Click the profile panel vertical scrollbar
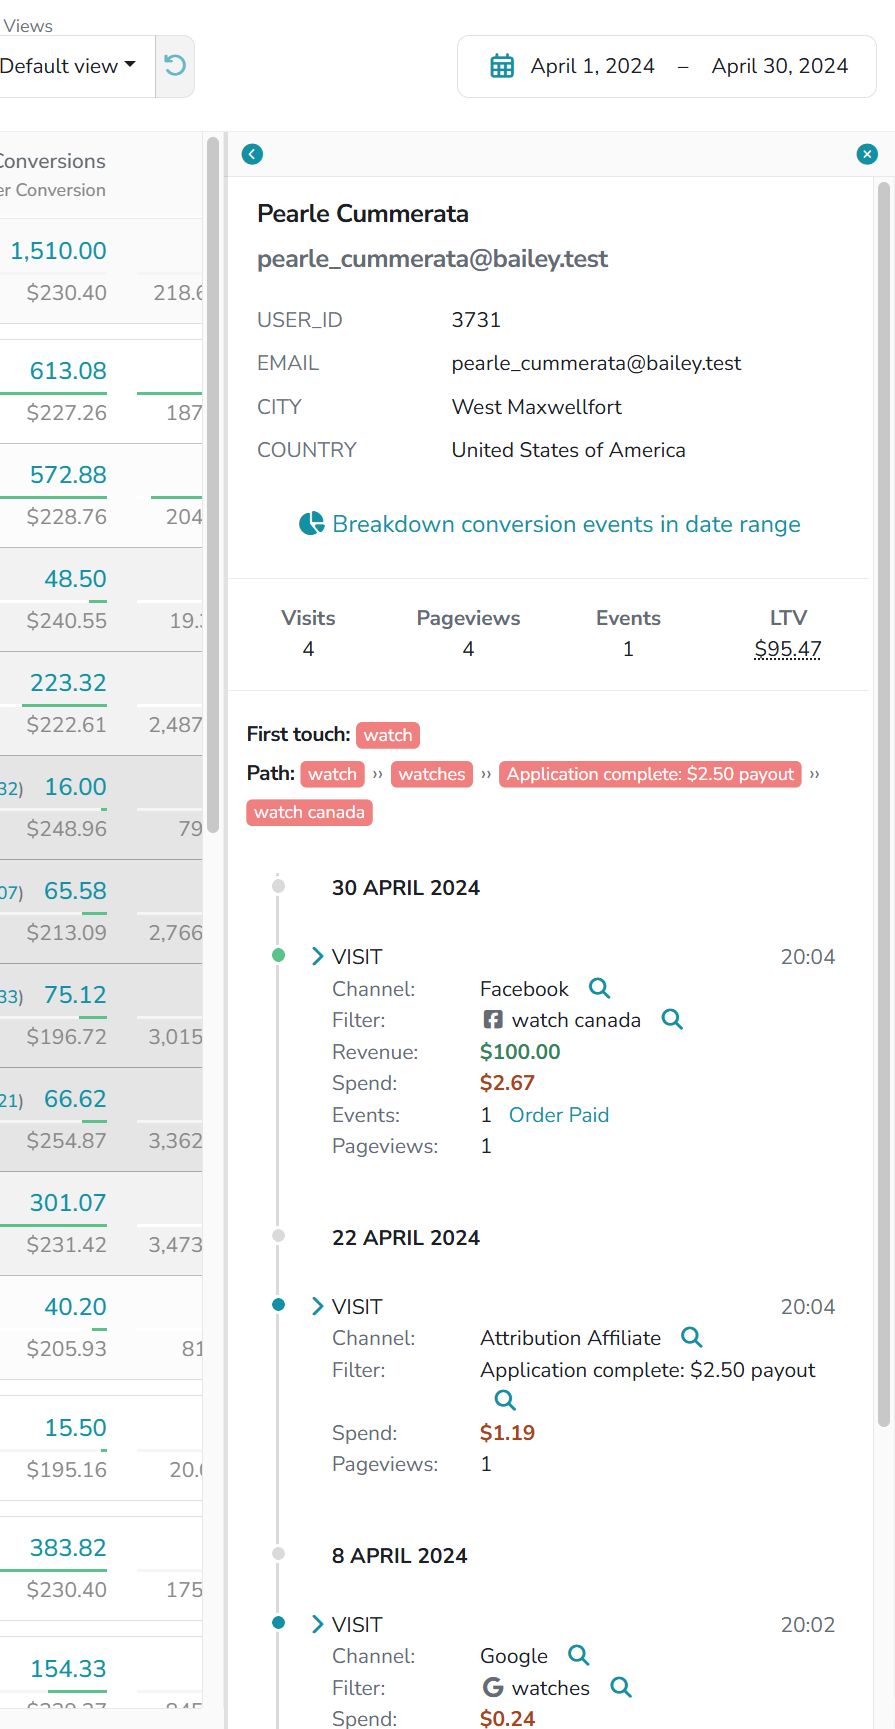 click(883, 804)
